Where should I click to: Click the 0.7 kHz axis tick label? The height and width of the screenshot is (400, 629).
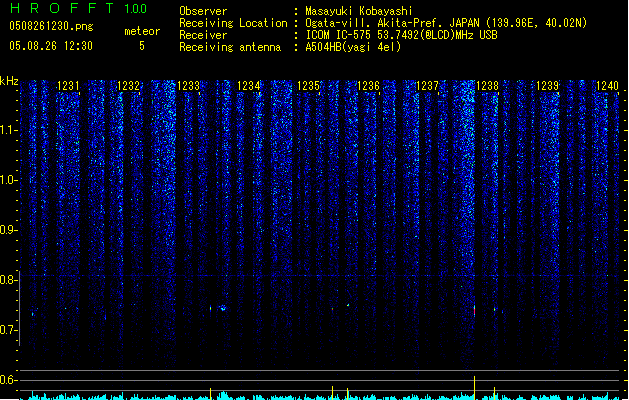pos(7,330)
